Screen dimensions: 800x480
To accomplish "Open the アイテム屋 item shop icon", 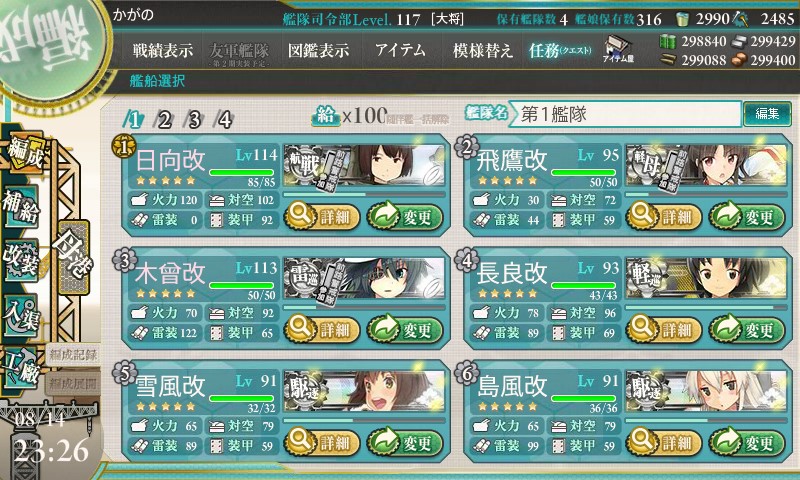I will (x=618, y=49).
